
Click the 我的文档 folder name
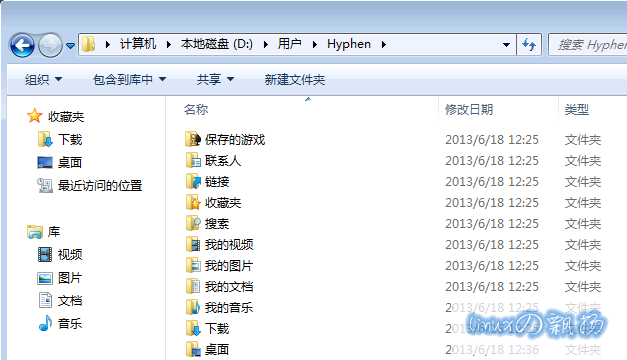(x=229, y=286)
